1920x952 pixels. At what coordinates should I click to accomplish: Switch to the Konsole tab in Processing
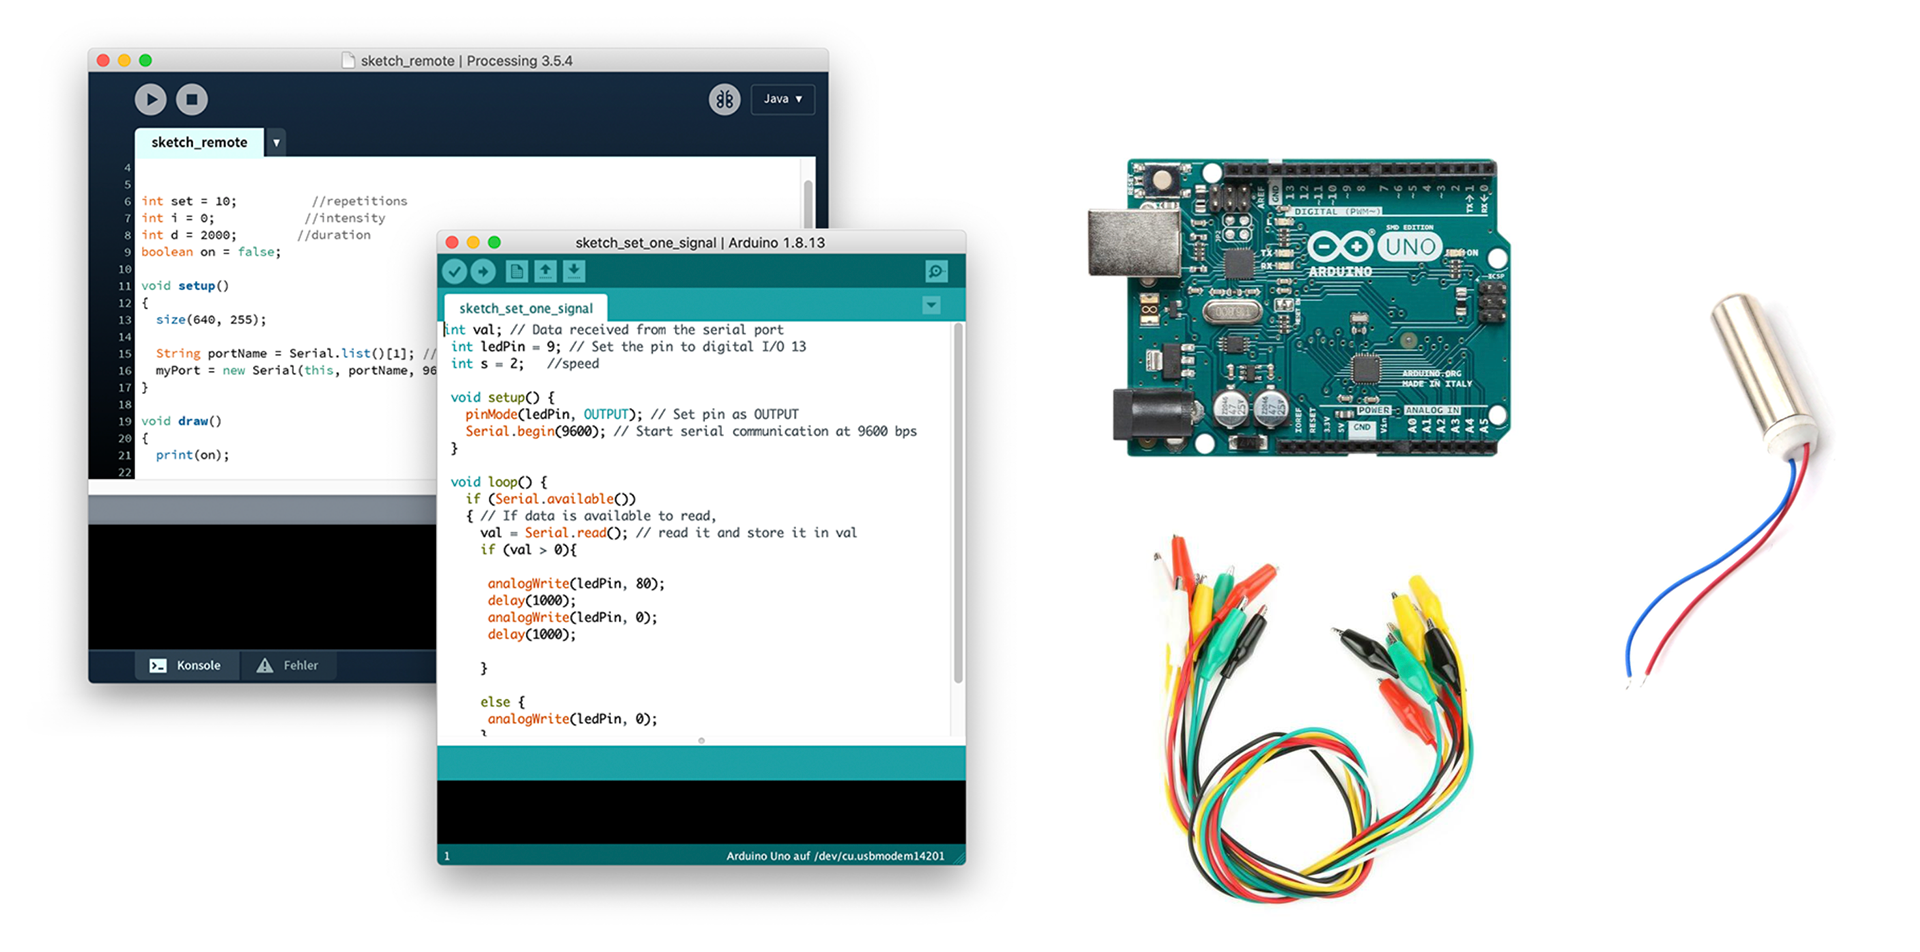click(186, 665)
